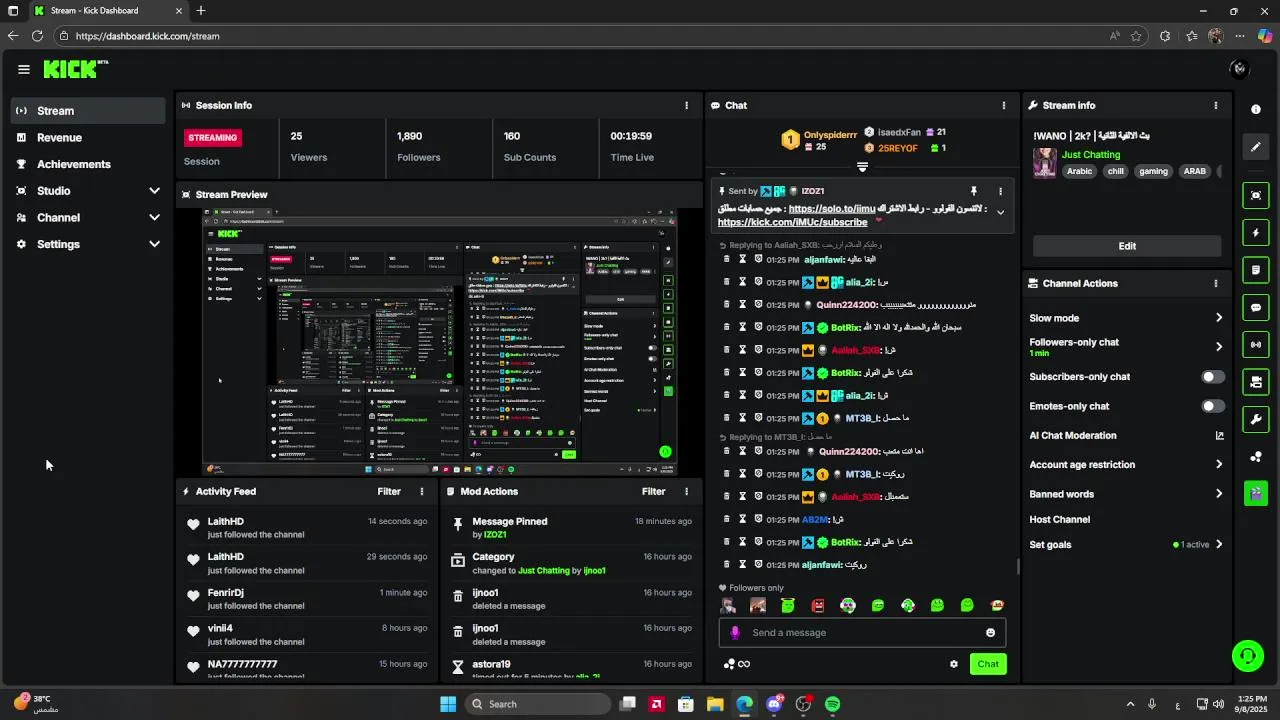
Task: Click the Stream Preview thumbnail
Action: coord(439,341)
